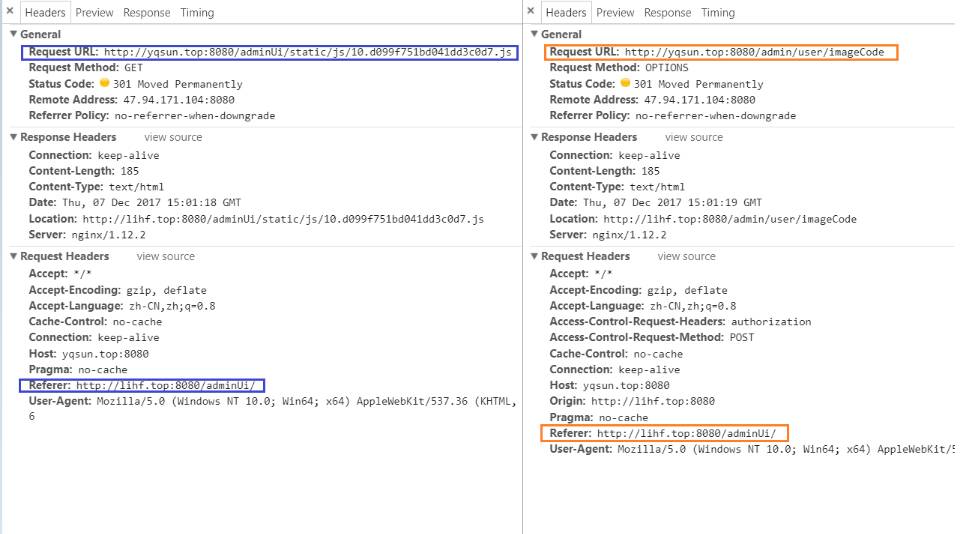The width and height of the screenshot is (960, 534).
Task: Collapse Request Headers section in right panel
Action: click(534, 256)
